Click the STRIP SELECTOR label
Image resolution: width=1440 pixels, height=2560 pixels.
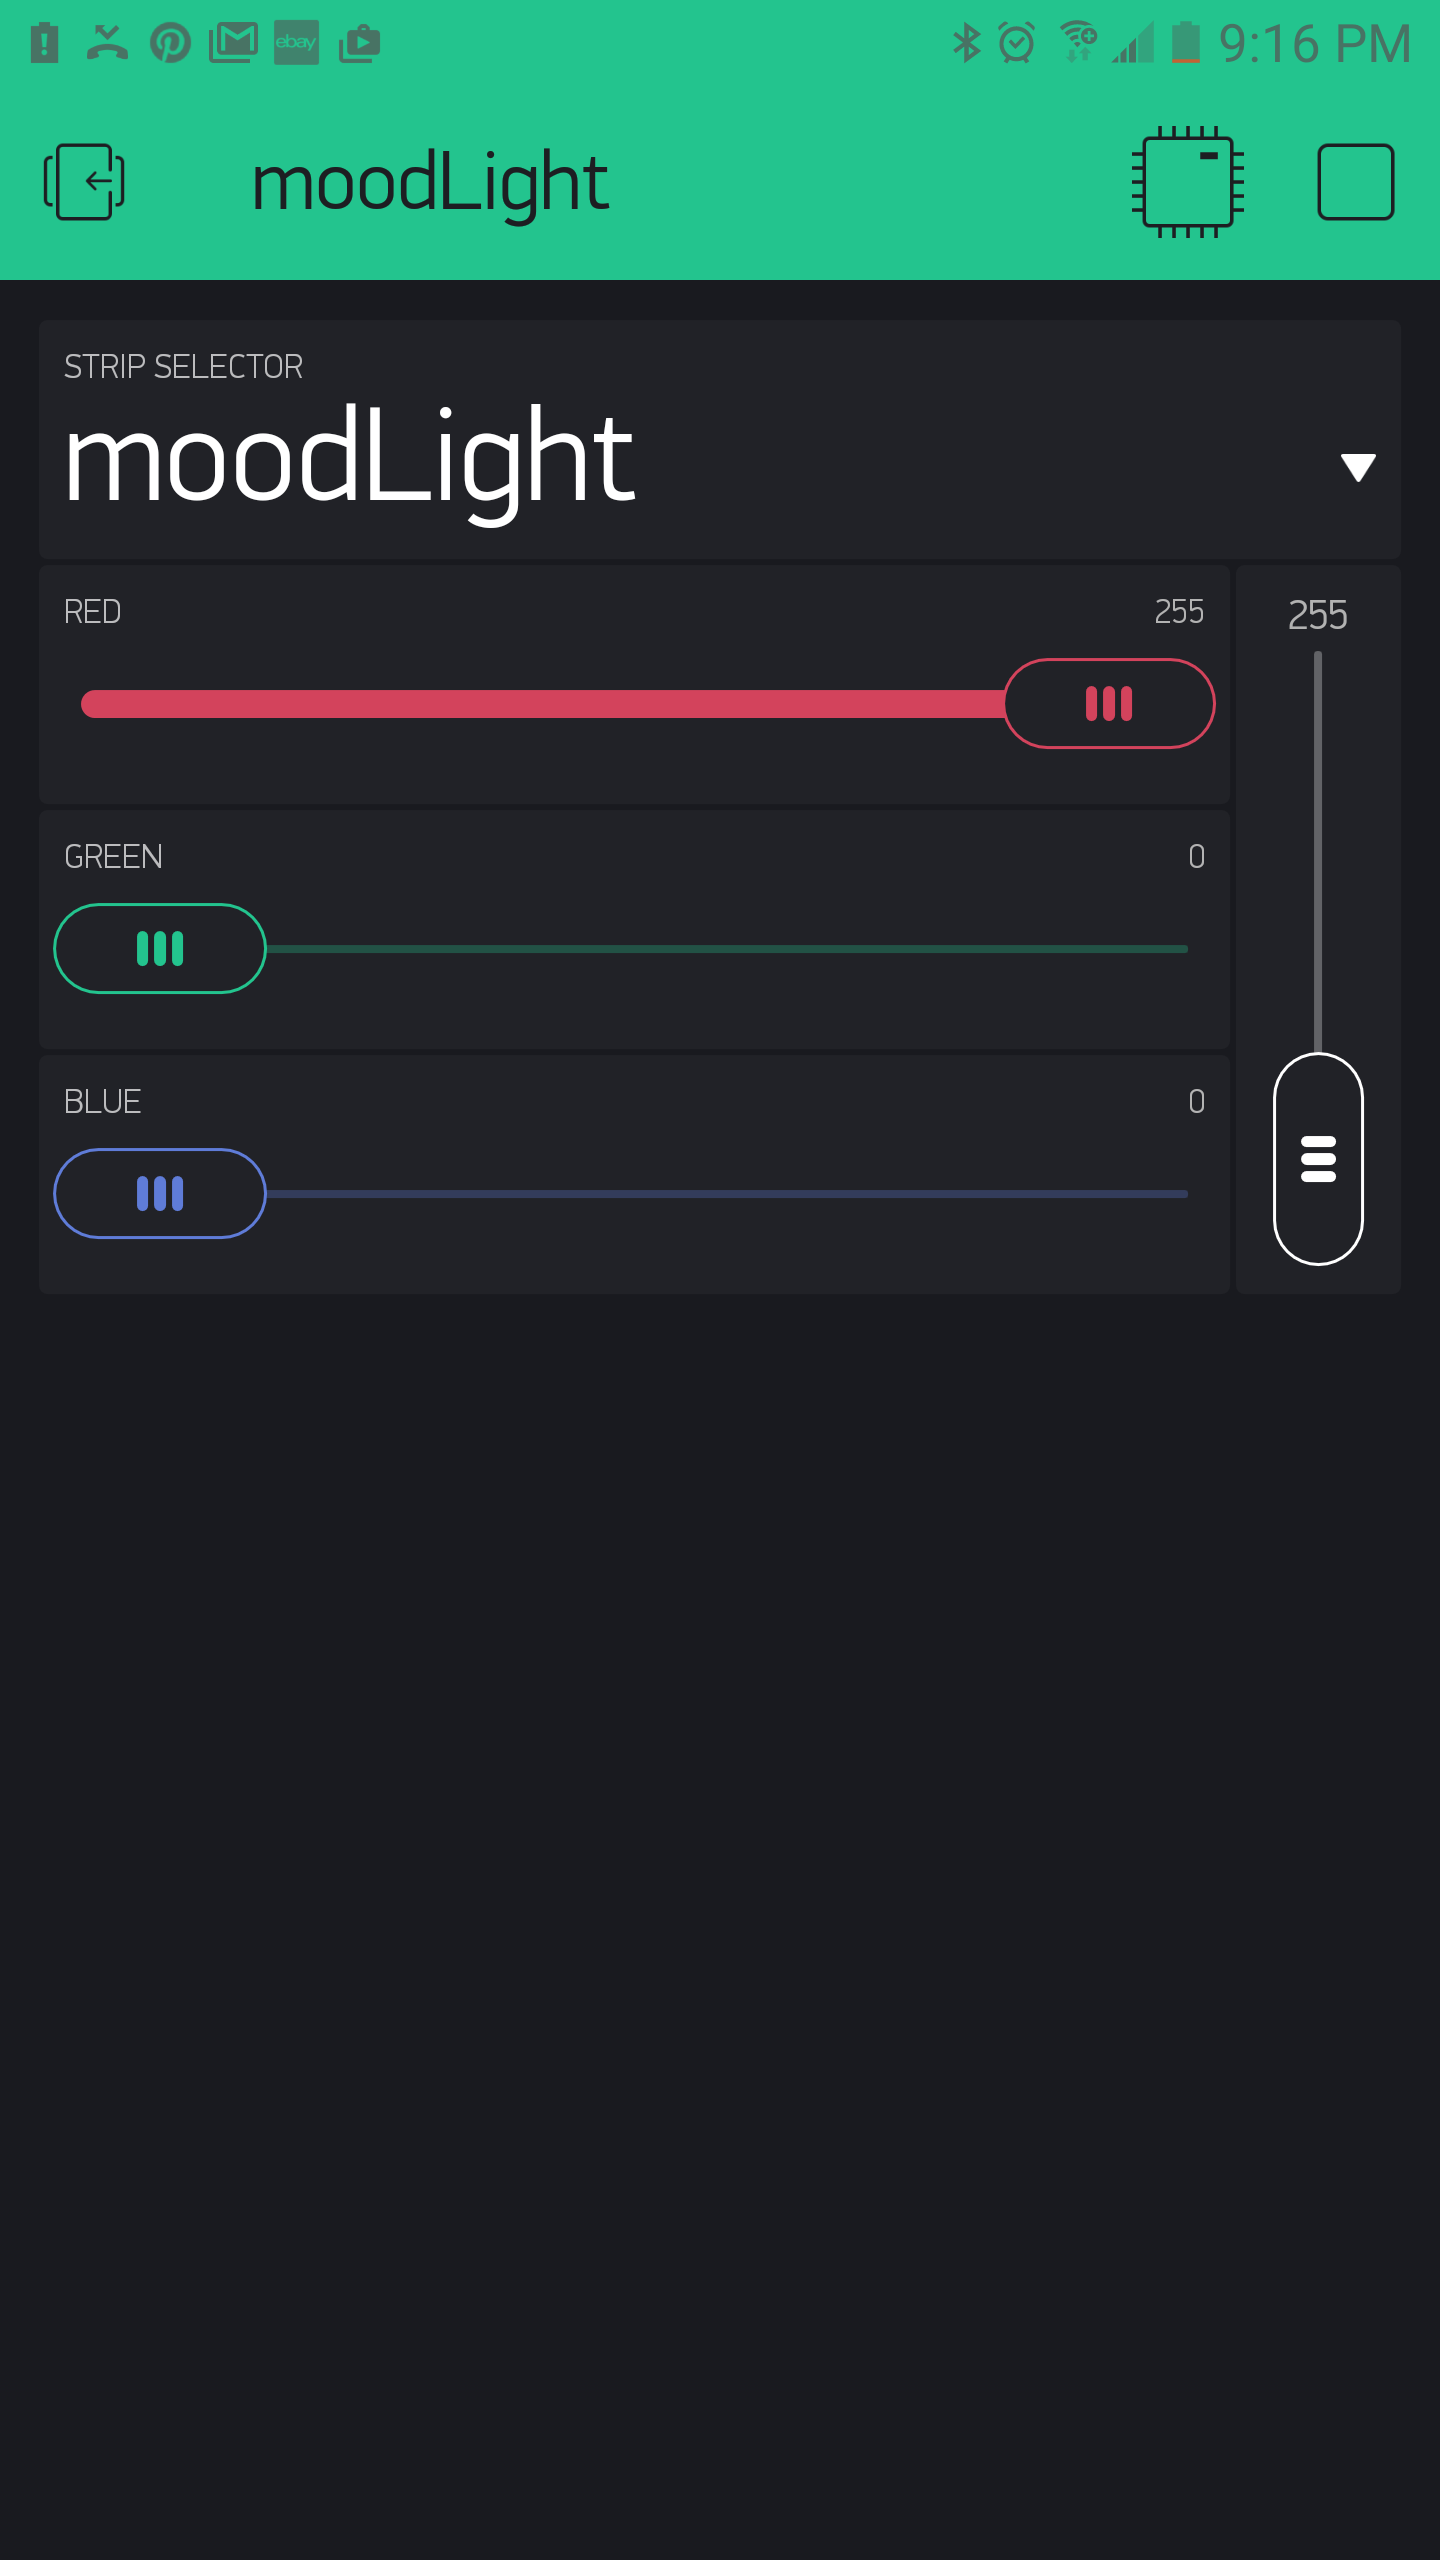pyautogui.click(x=184, y=366)
